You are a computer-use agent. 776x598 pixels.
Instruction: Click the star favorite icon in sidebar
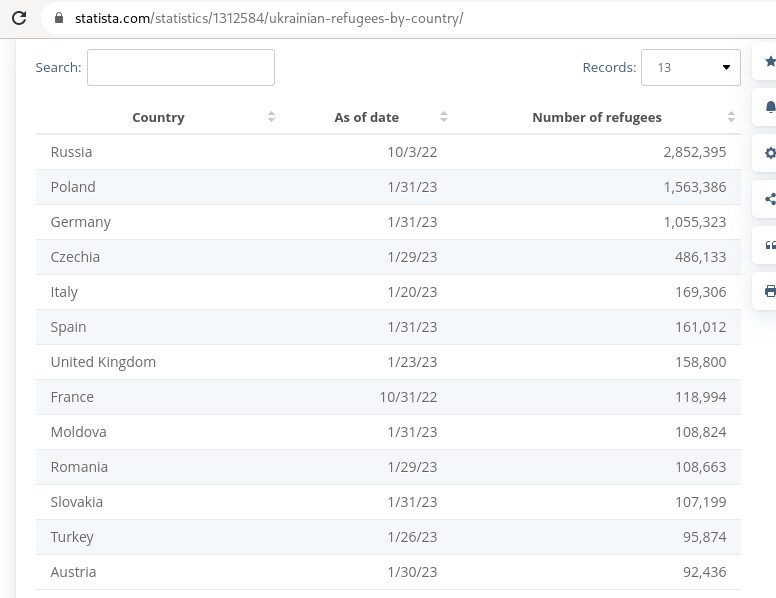click(x=768, y=62)
